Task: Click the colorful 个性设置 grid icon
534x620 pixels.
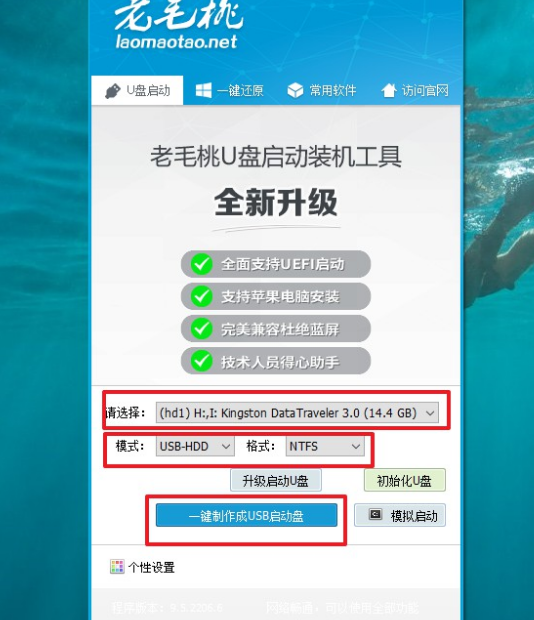Action: (117, 567)
